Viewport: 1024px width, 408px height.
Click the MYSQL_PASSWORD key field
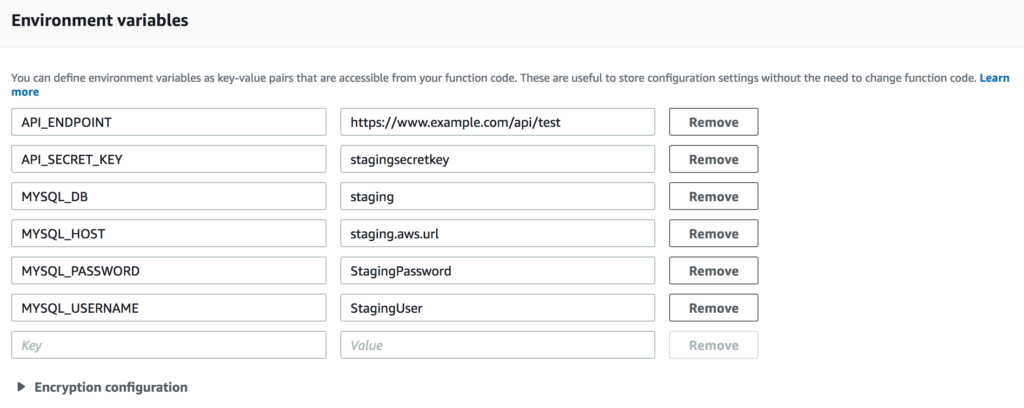[168, 271]
